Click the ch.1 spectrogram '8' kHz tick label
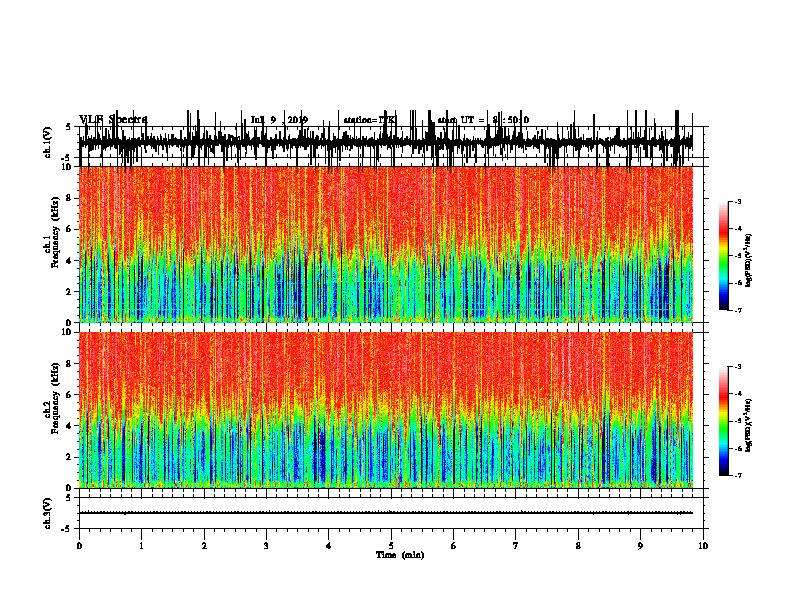The image size is (792, 612). coord(70,198)
